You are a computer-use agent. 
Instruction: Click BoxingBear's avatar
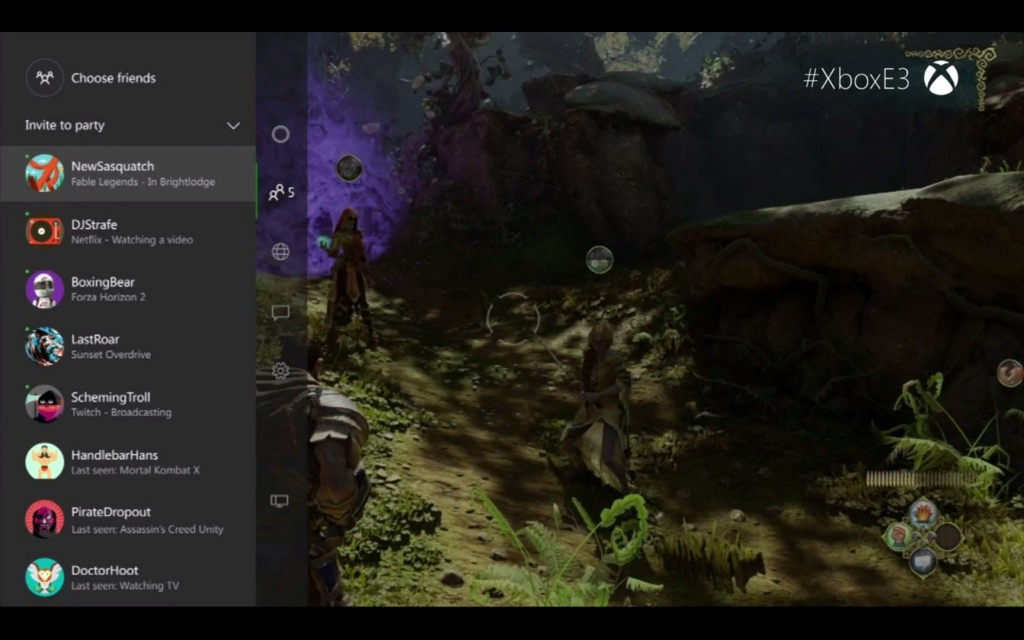(44, 289)
